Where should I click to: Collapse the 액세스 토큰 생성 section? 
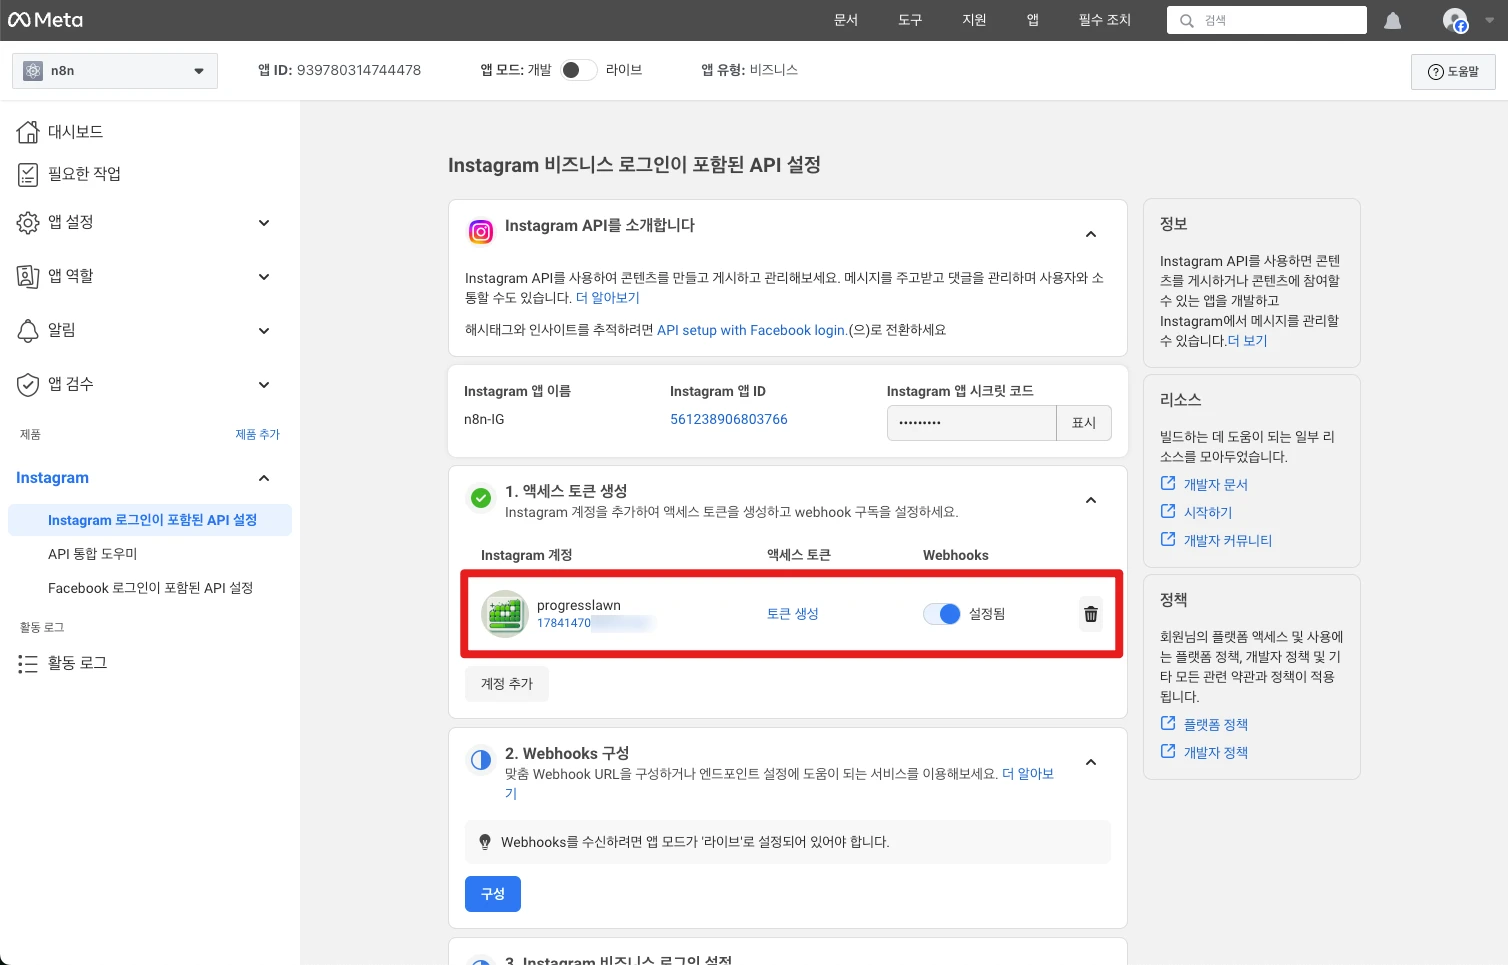click(1091, 500)
